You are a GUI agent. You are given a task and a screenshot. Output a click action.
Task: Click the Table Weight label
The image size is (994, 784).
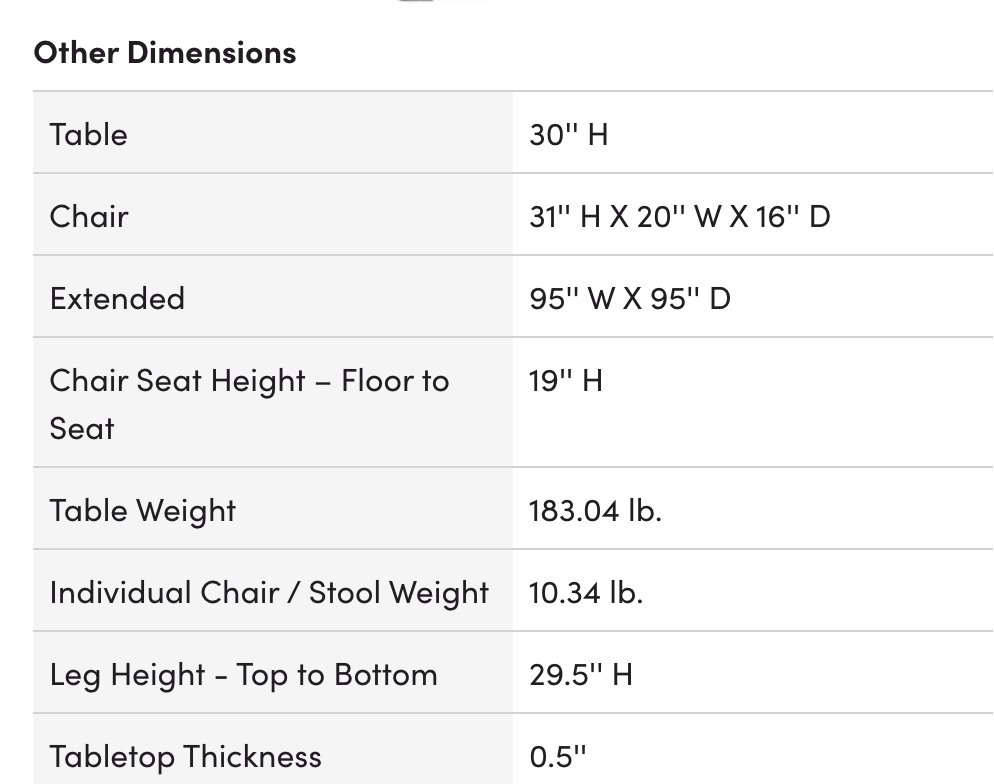(x=142, y=510)
